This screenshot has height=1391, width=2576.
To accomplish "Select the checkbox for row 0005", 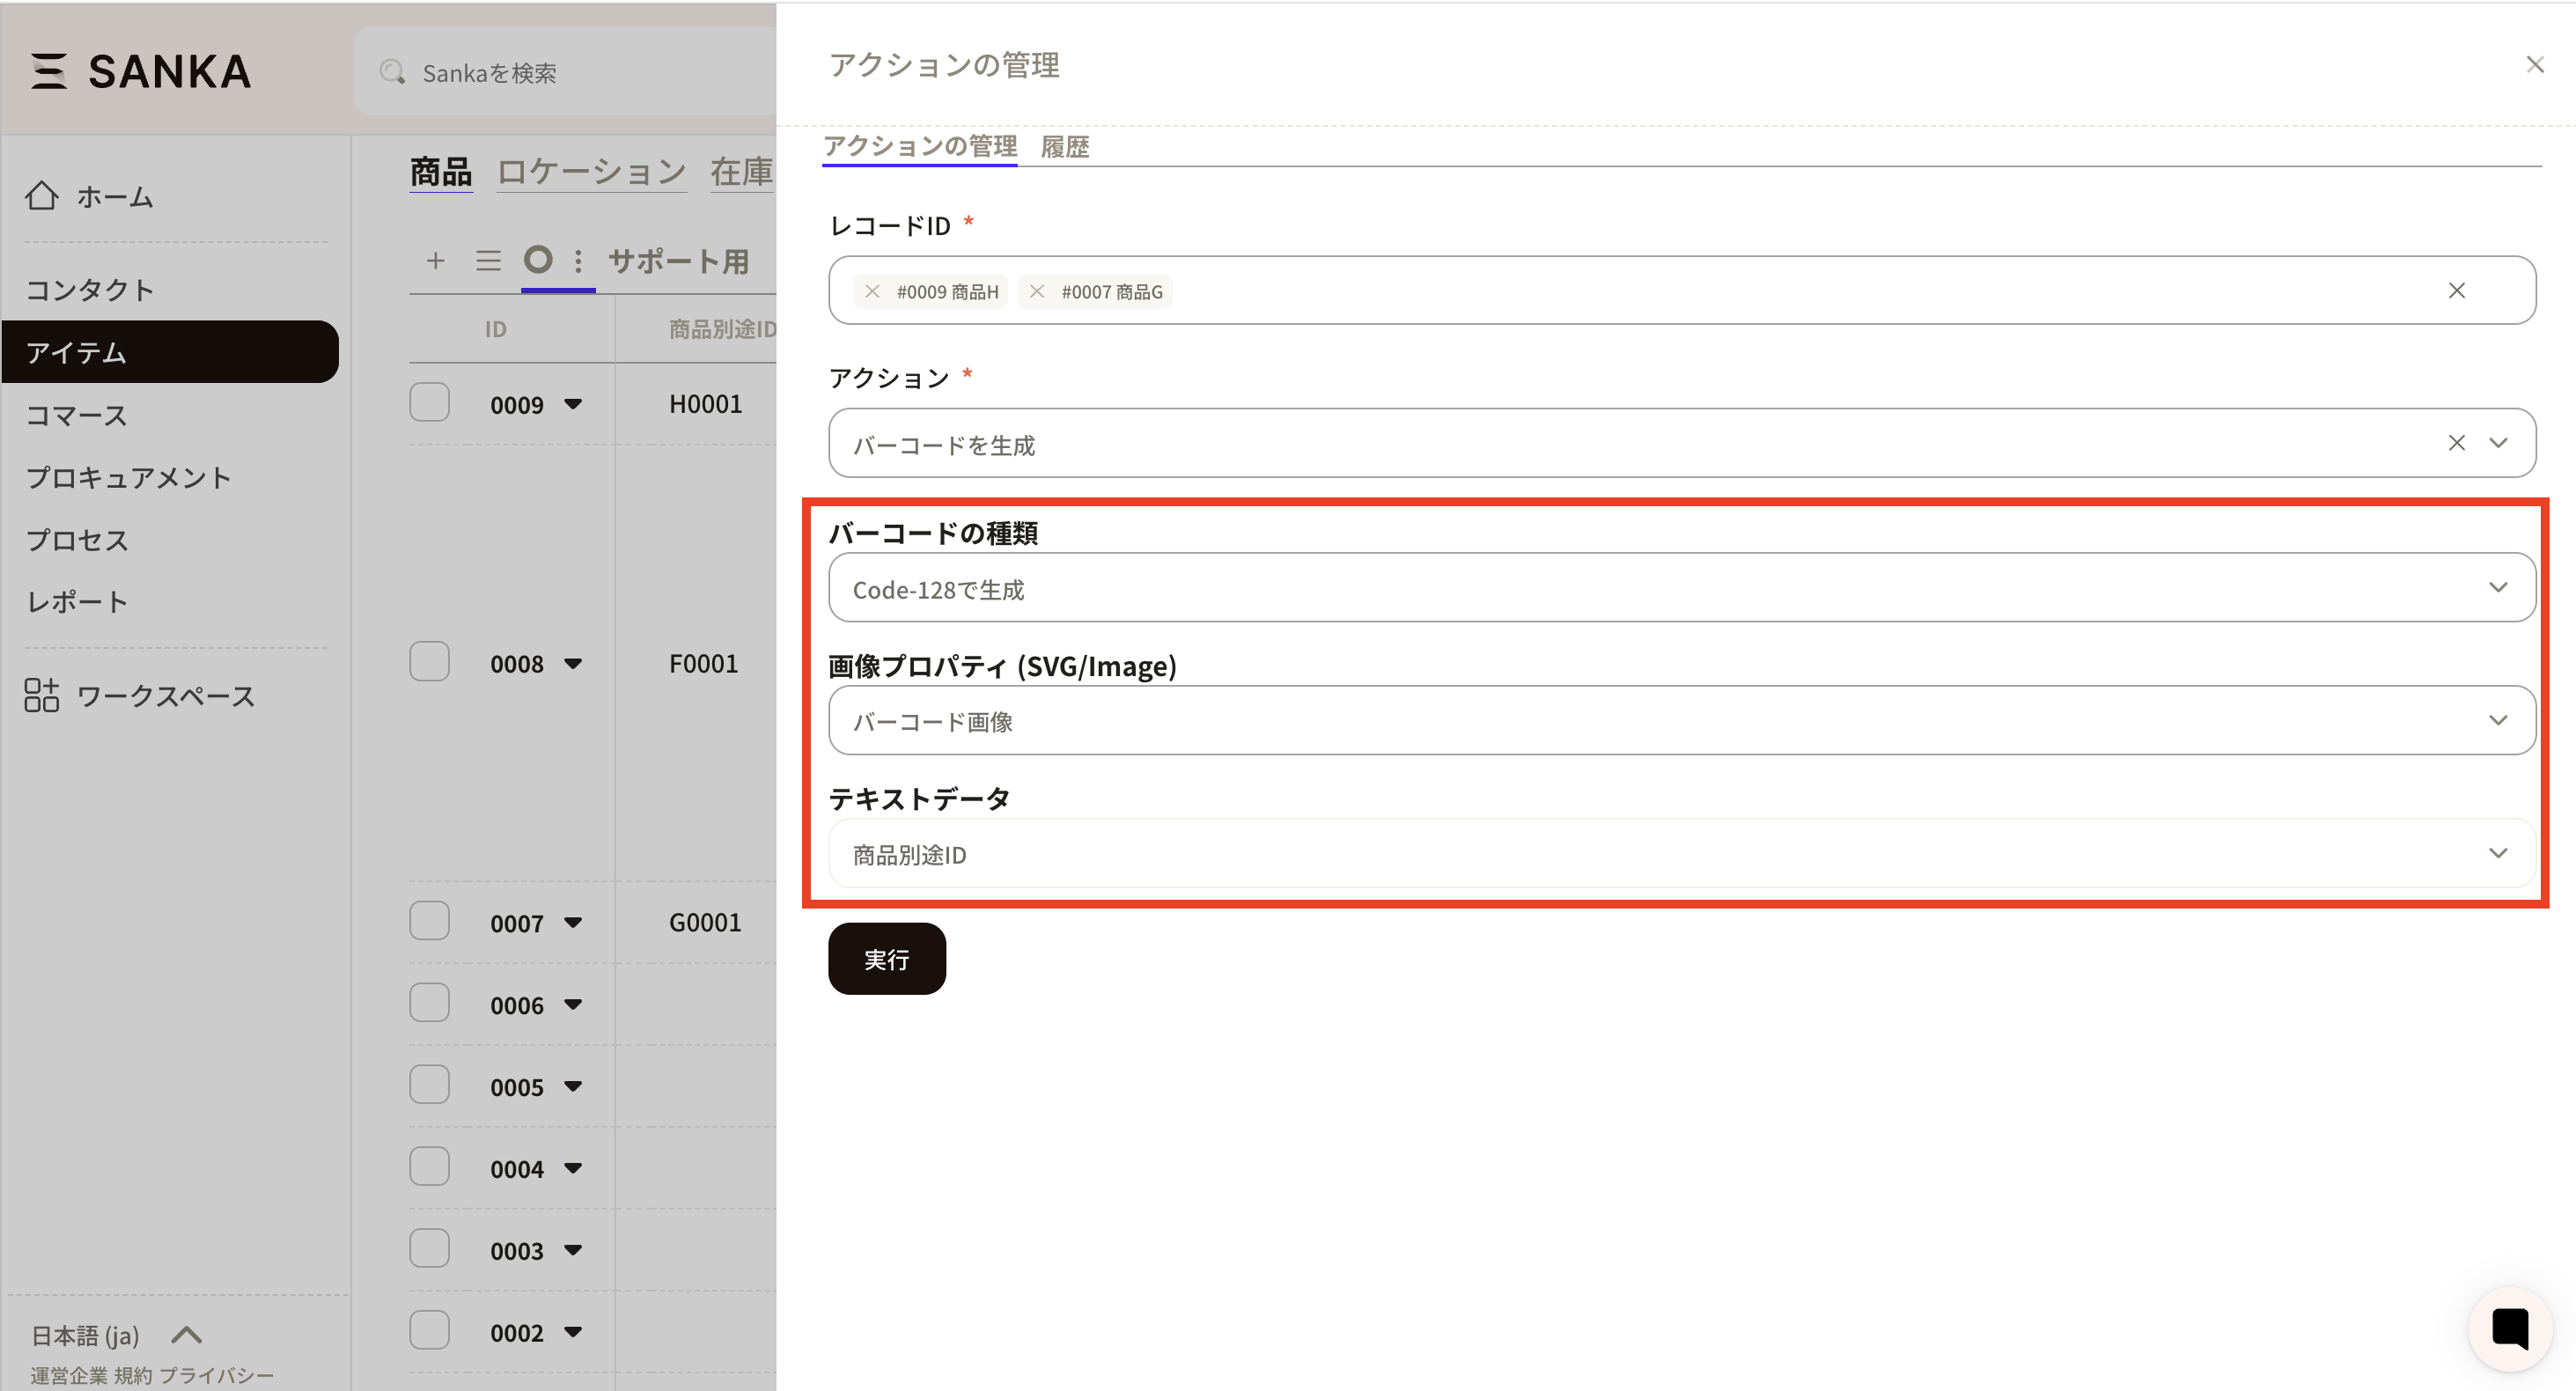I will 430,1085.
